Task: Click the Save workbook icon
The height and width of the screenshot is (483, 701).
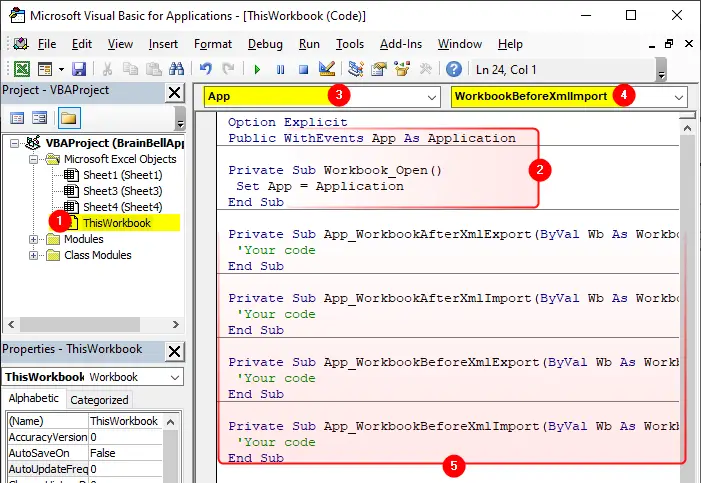Action: point(79,69)
